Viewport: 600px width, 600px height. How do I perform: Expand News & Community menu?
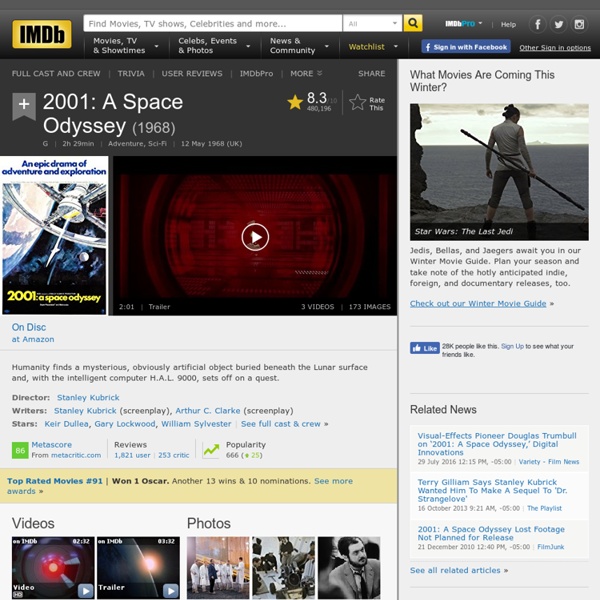coord(299,46)
